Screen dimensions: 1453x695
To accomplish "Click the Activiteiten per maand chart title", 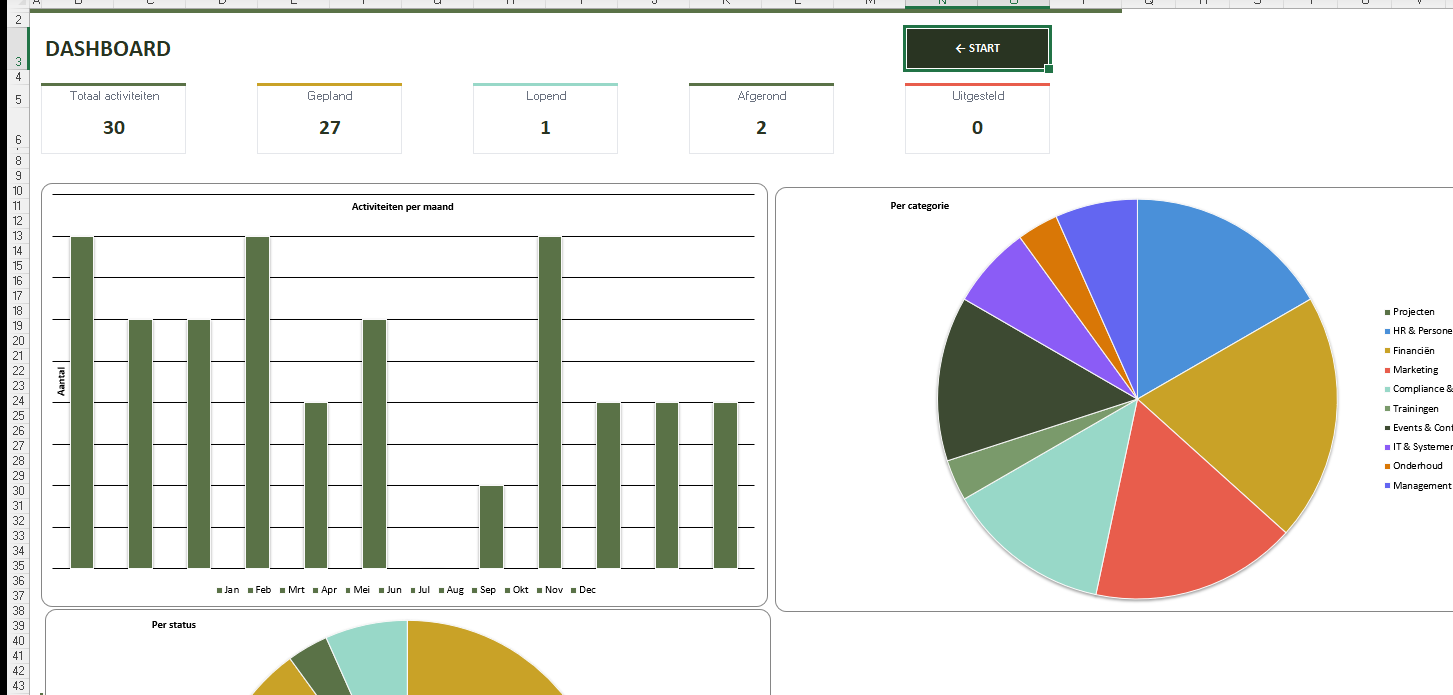I will (x=402, y=207).
